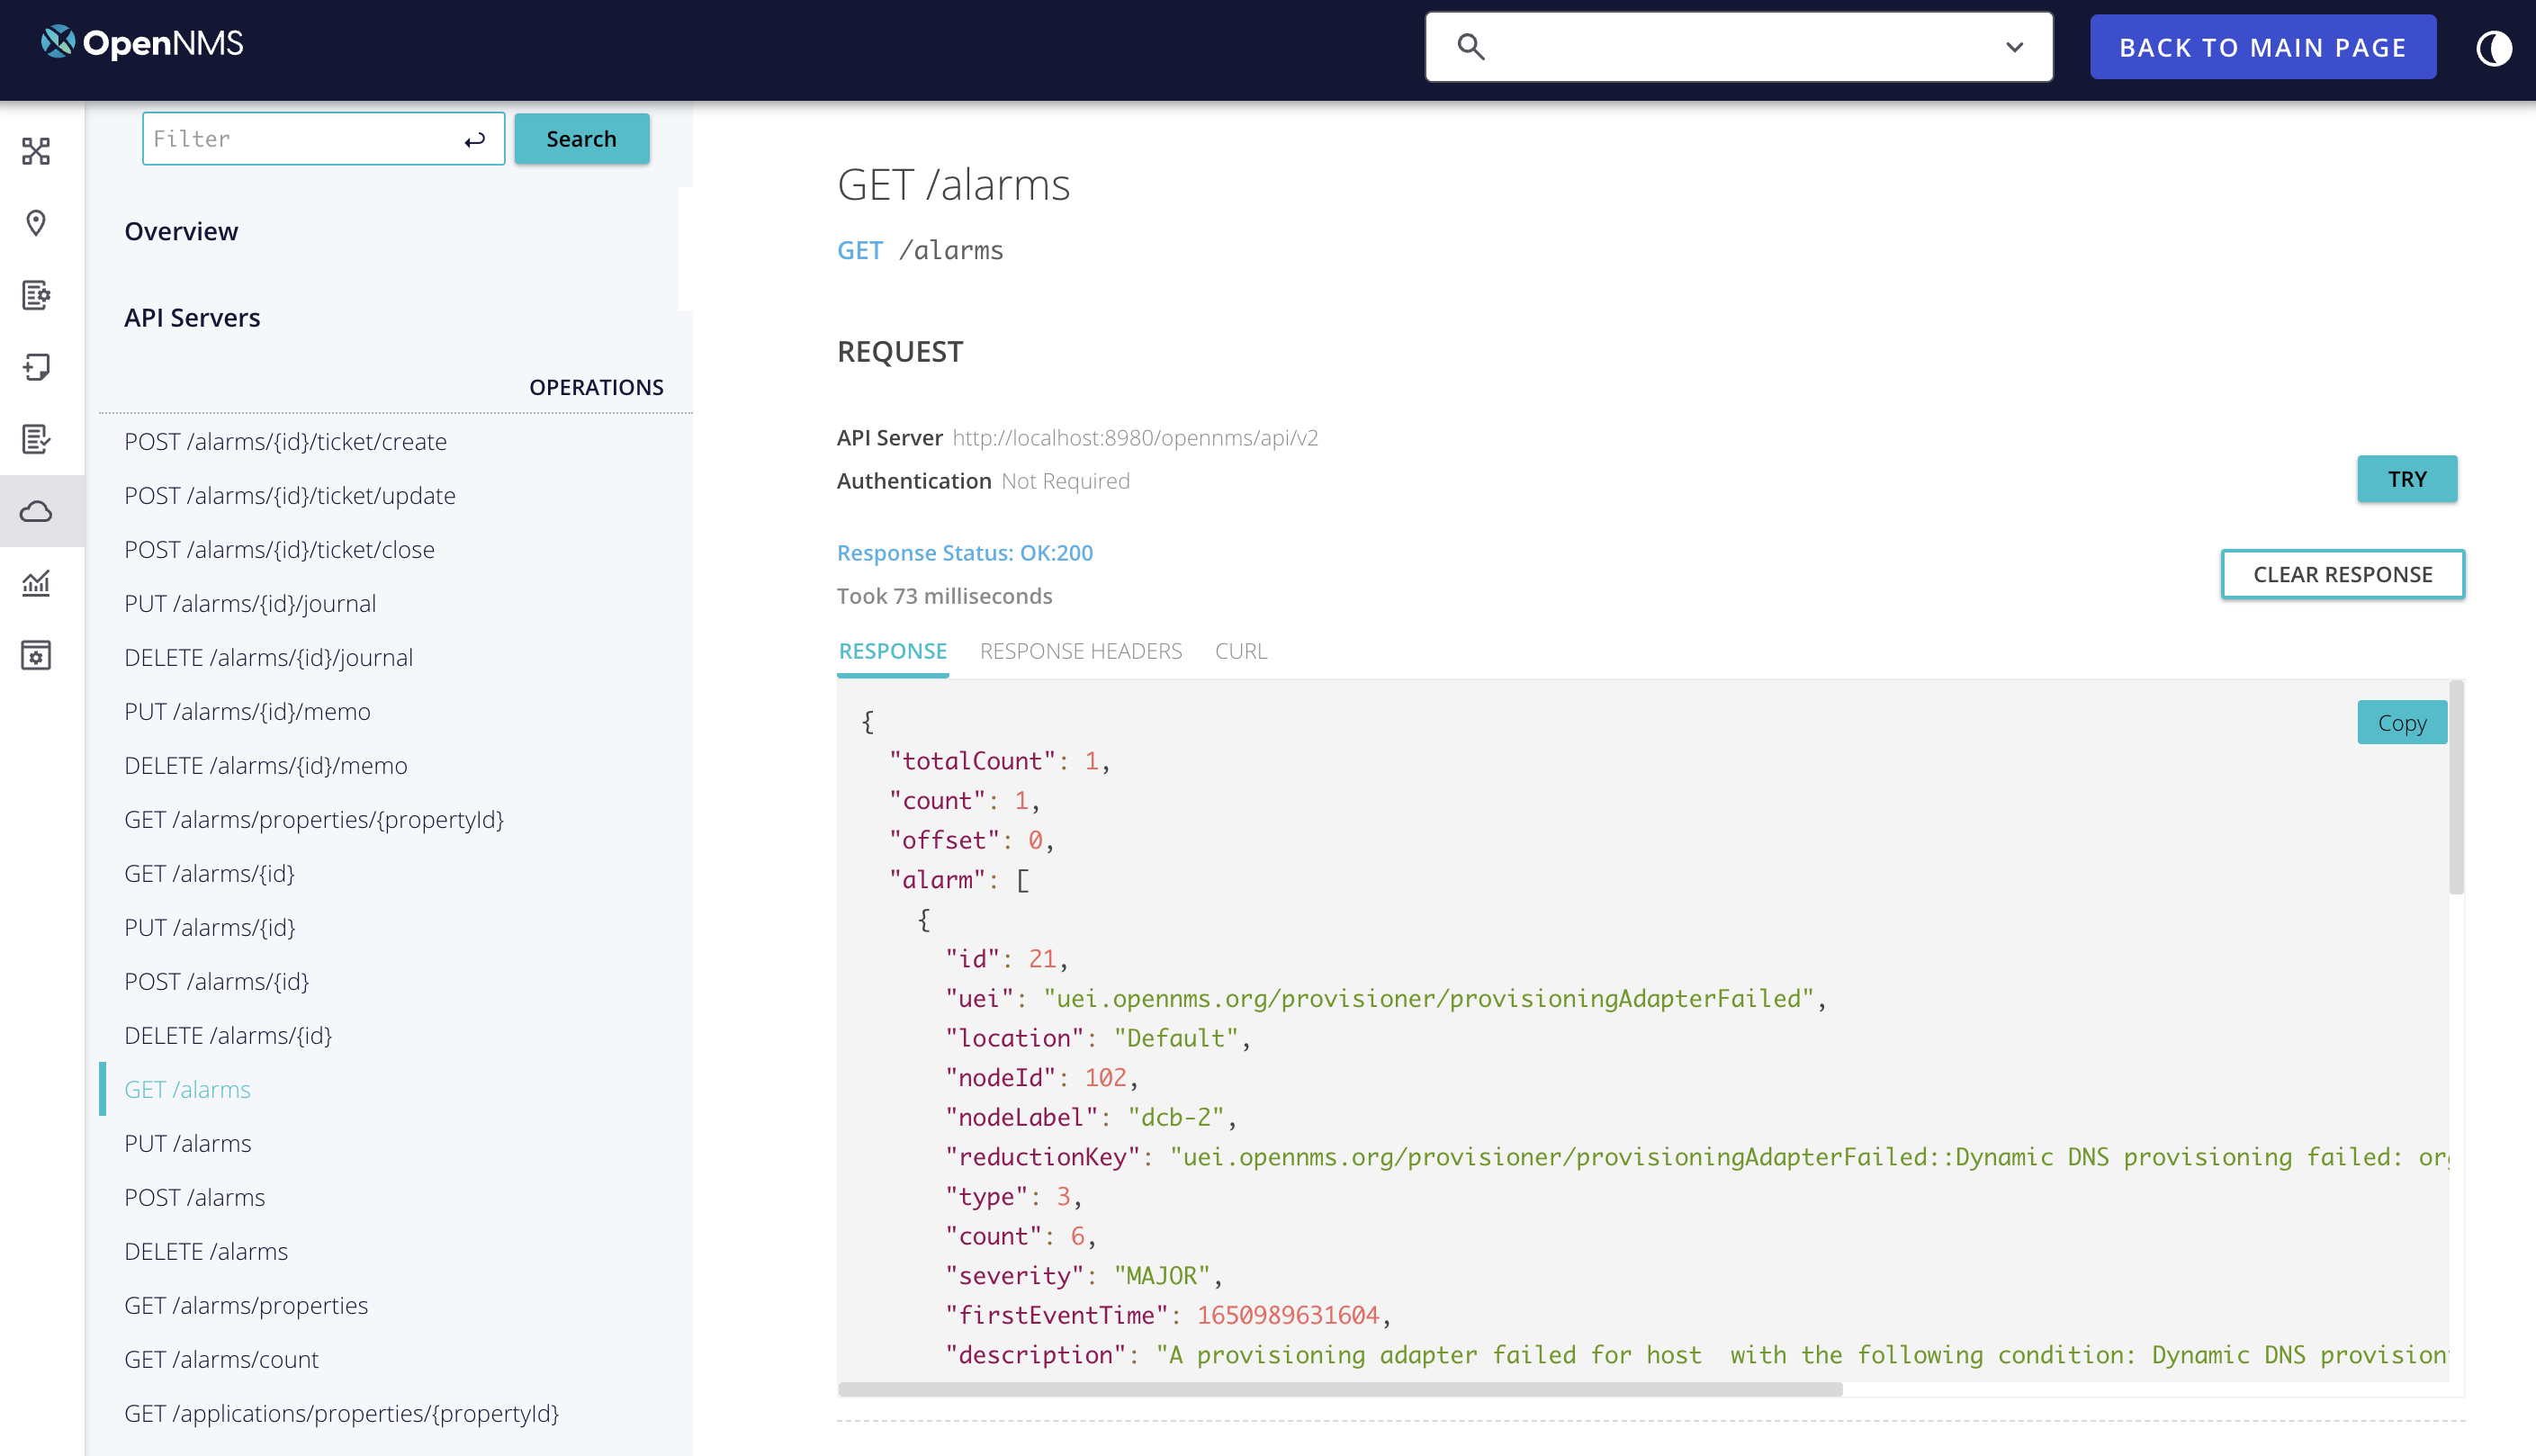Click the Search button
The width and height of the screenshot is (2536, 1456).
(x=581, y=139)
